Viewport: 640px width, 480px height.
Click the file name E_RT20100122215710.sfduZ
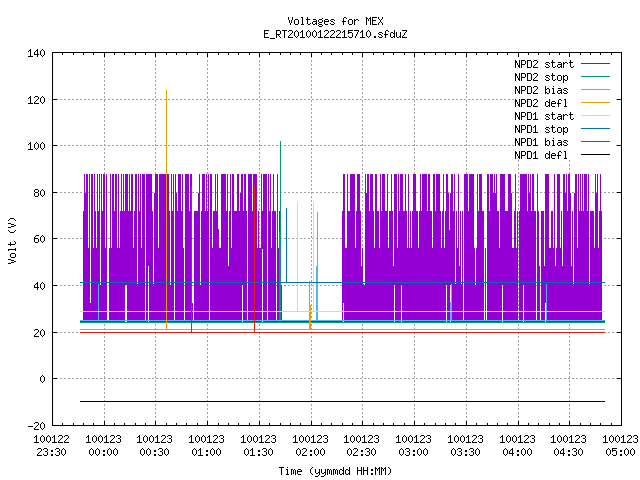coord(335,34)
